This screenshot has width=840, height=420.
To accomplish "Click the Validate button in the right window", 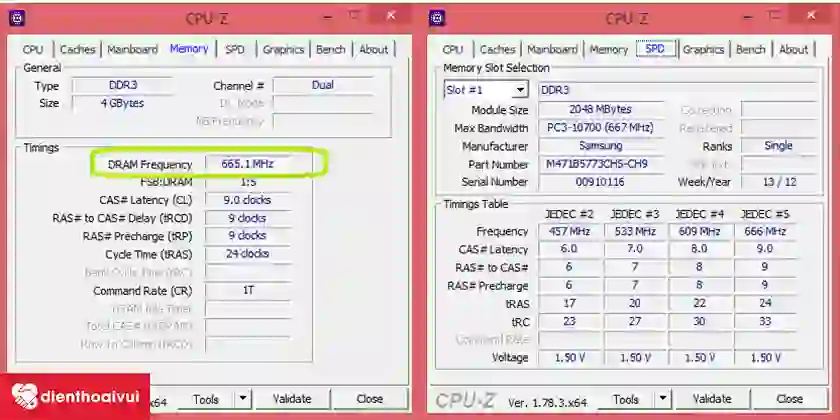I will [x=712, y=399].
